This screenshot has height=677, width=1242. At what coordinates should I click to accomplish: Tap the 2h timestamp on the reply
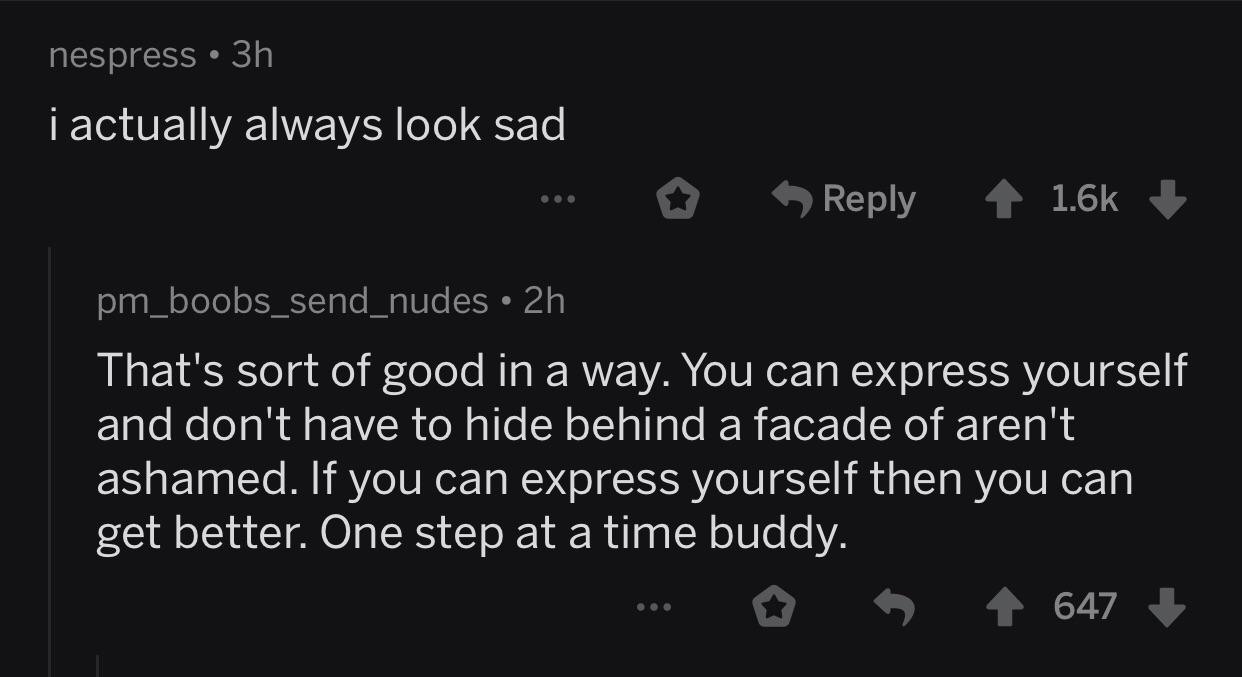tap(545, 301)
